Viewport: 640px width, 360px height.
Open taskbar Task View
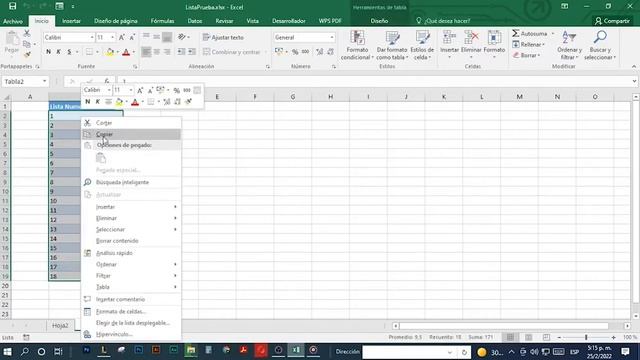point(58,351)
